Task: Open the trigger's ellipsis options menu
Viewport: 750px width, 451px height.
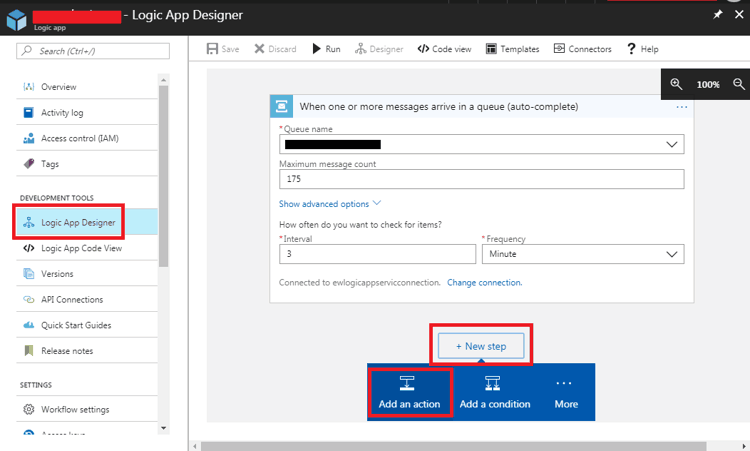Action: pos(682,106)
